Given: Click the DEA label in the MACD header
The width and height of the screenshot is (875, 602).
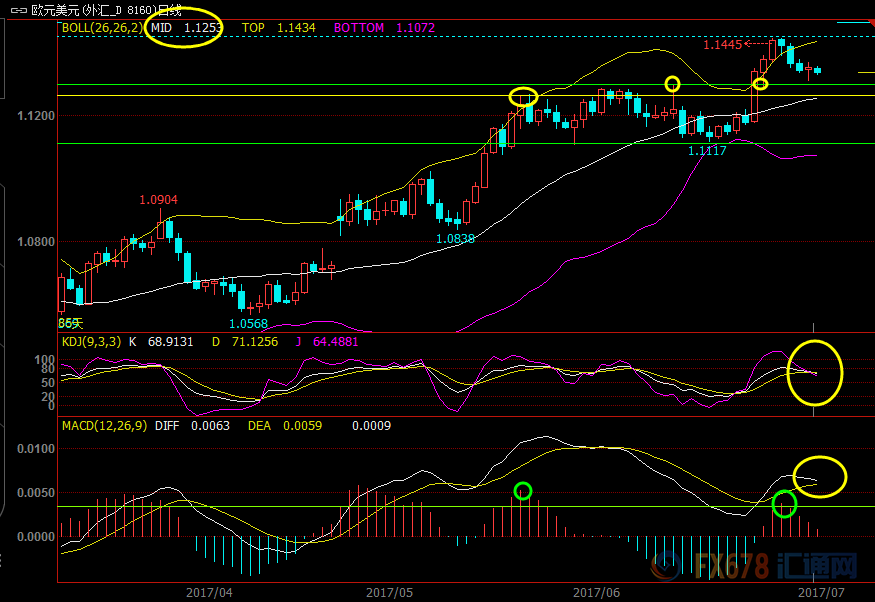Looking at the screenshot, I should [259, 426].
